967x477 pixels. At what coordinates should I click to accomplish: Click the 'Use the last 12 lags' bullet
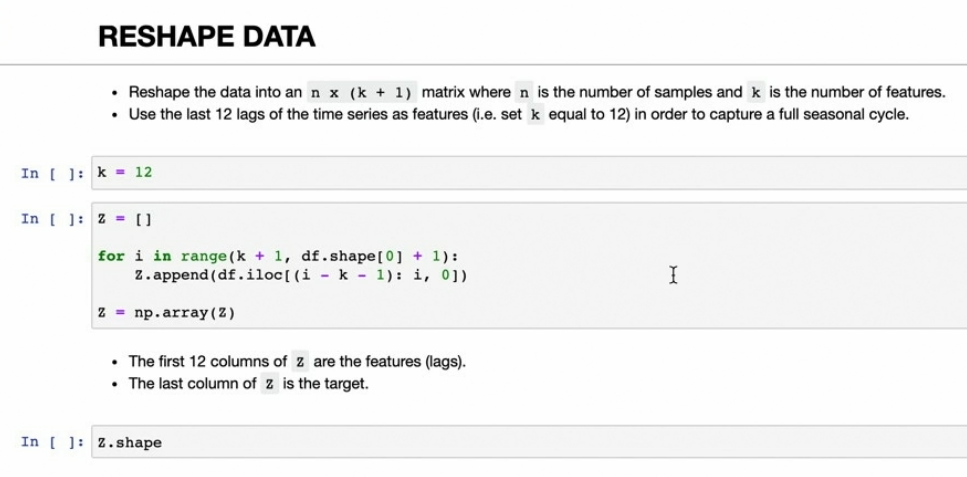tap(520, 114)
